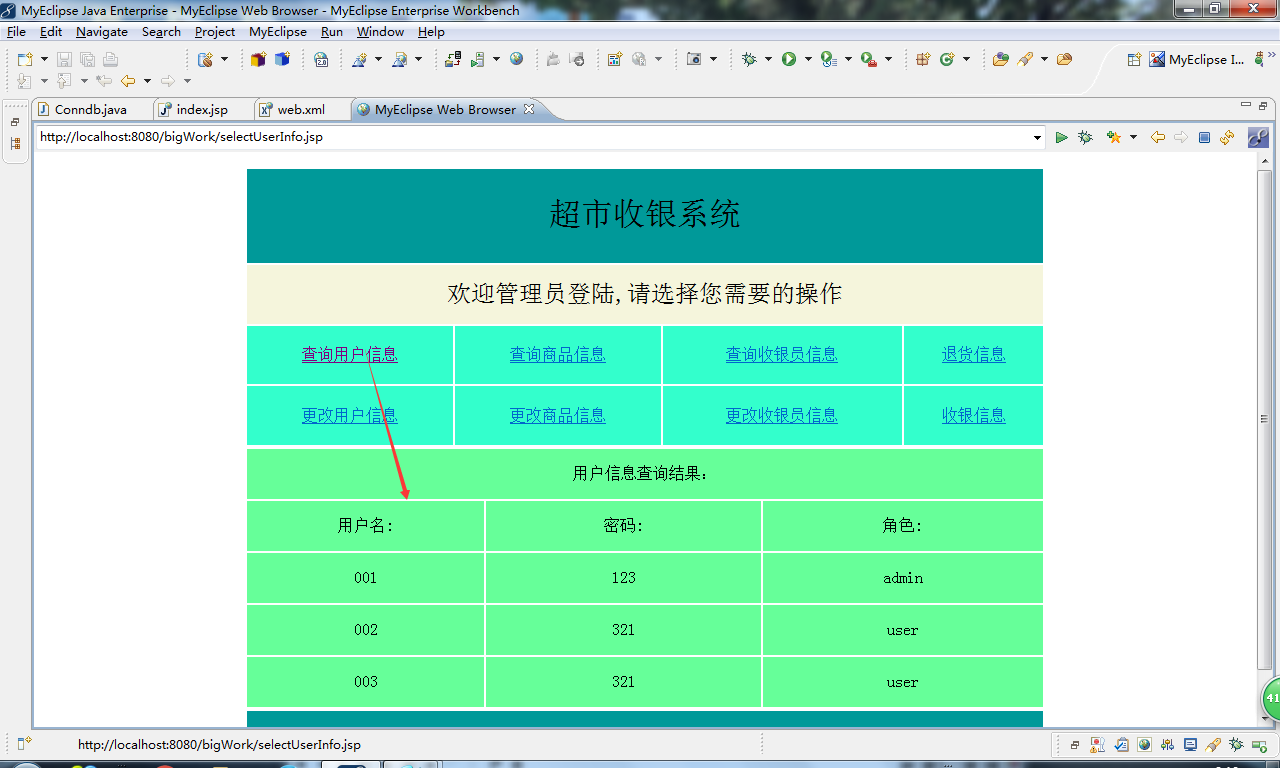Switch to the web.xml tab
Image resolution: width=1280 pixels, height=768 pixels.
301,110
